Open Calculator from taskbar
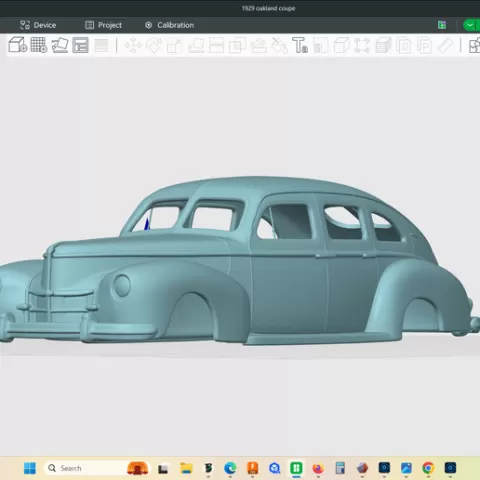 click(x=340, y=468)
